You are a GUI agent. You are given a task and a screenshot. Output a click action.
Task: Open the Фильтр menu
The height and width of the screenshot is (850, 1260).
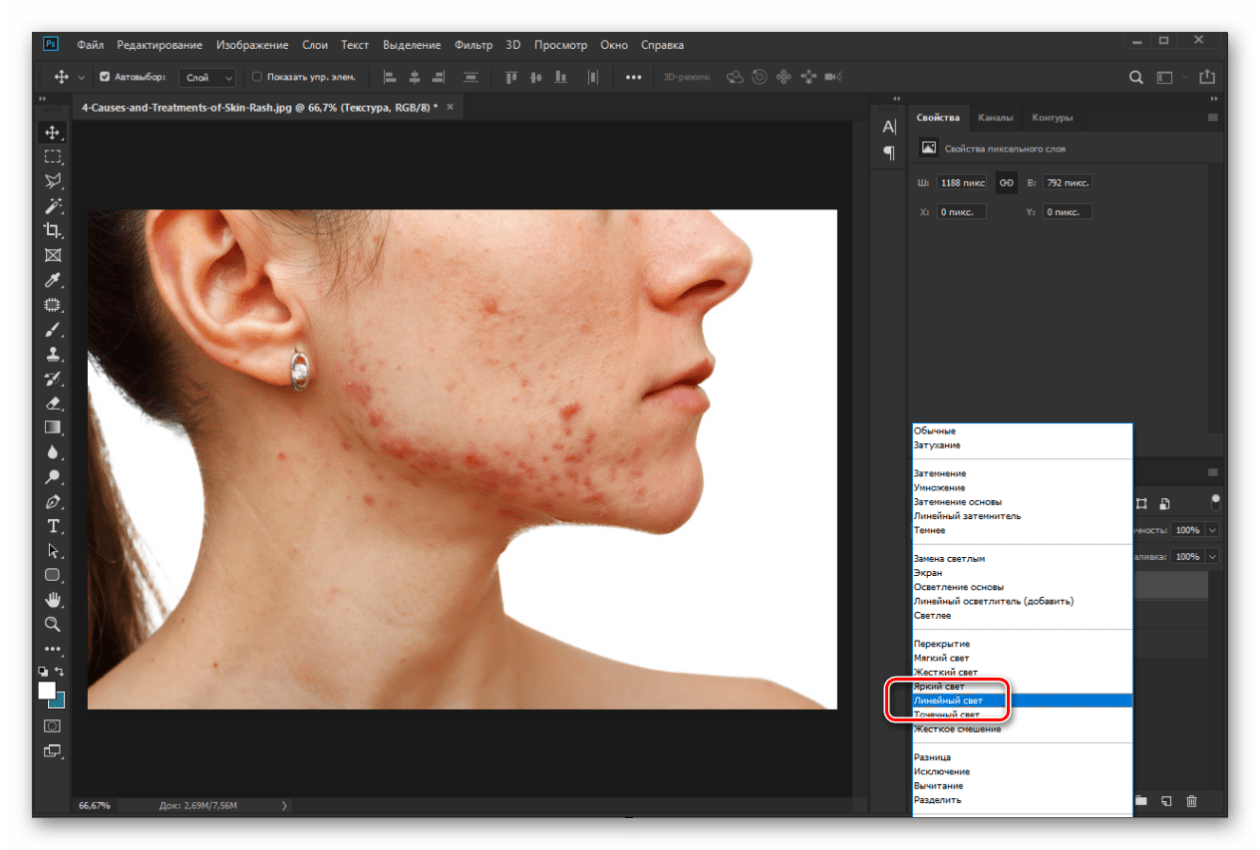[473, 45]
